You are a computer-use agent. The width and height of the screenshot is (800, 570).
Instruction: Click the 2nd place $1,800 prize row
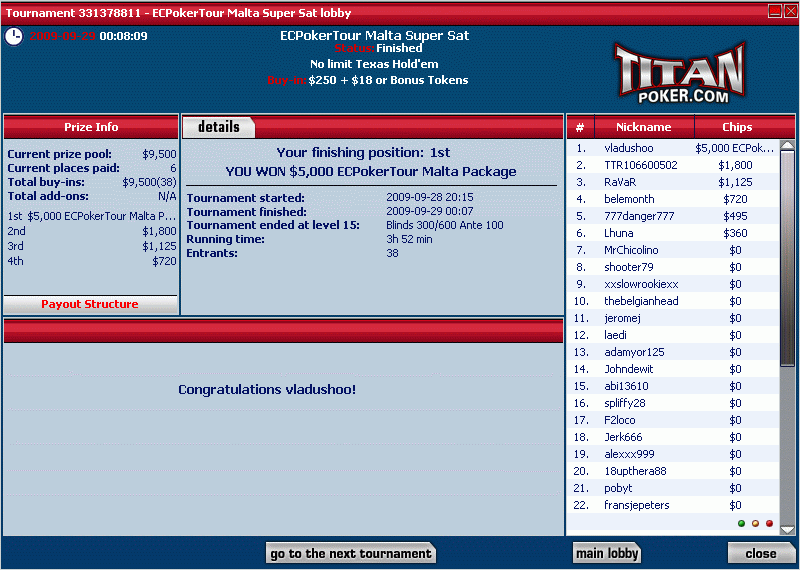(x=91, y=231)
